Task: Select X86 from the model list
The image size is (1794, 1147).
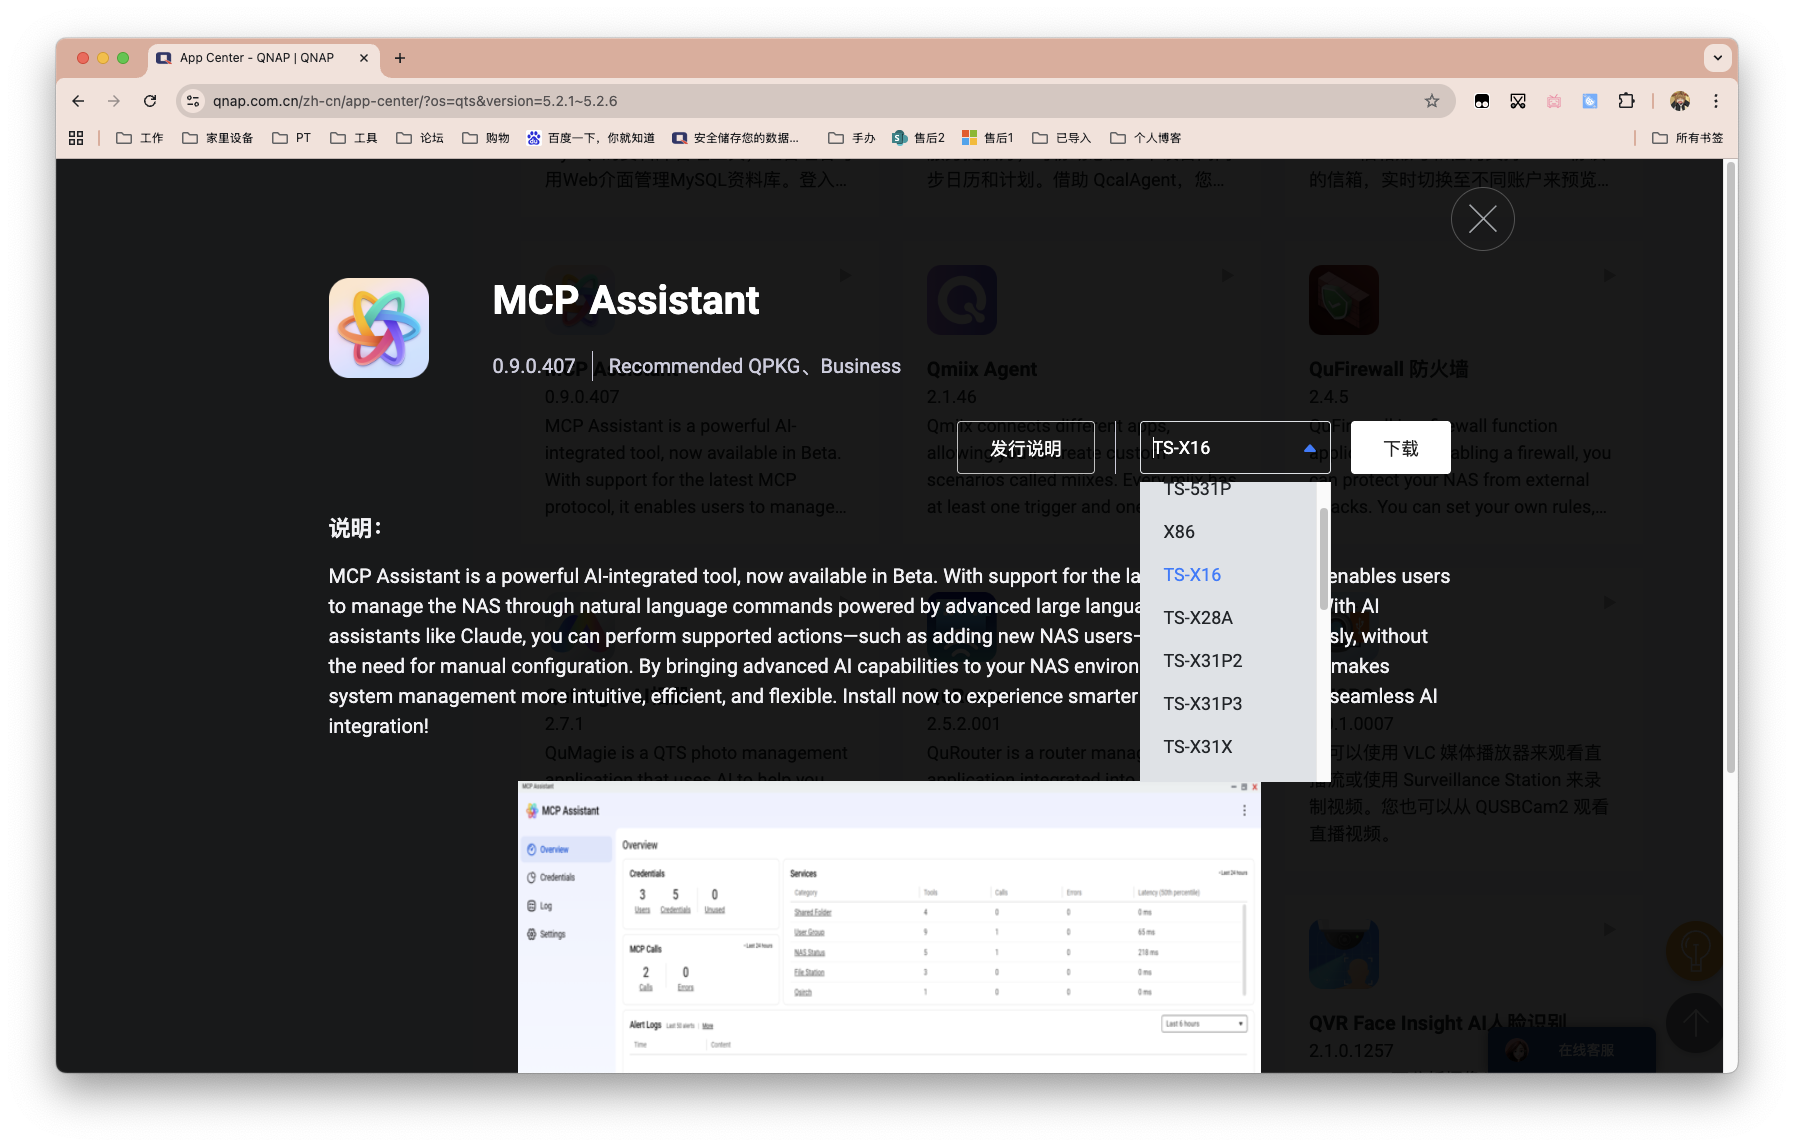Action: coord(1179,532)
